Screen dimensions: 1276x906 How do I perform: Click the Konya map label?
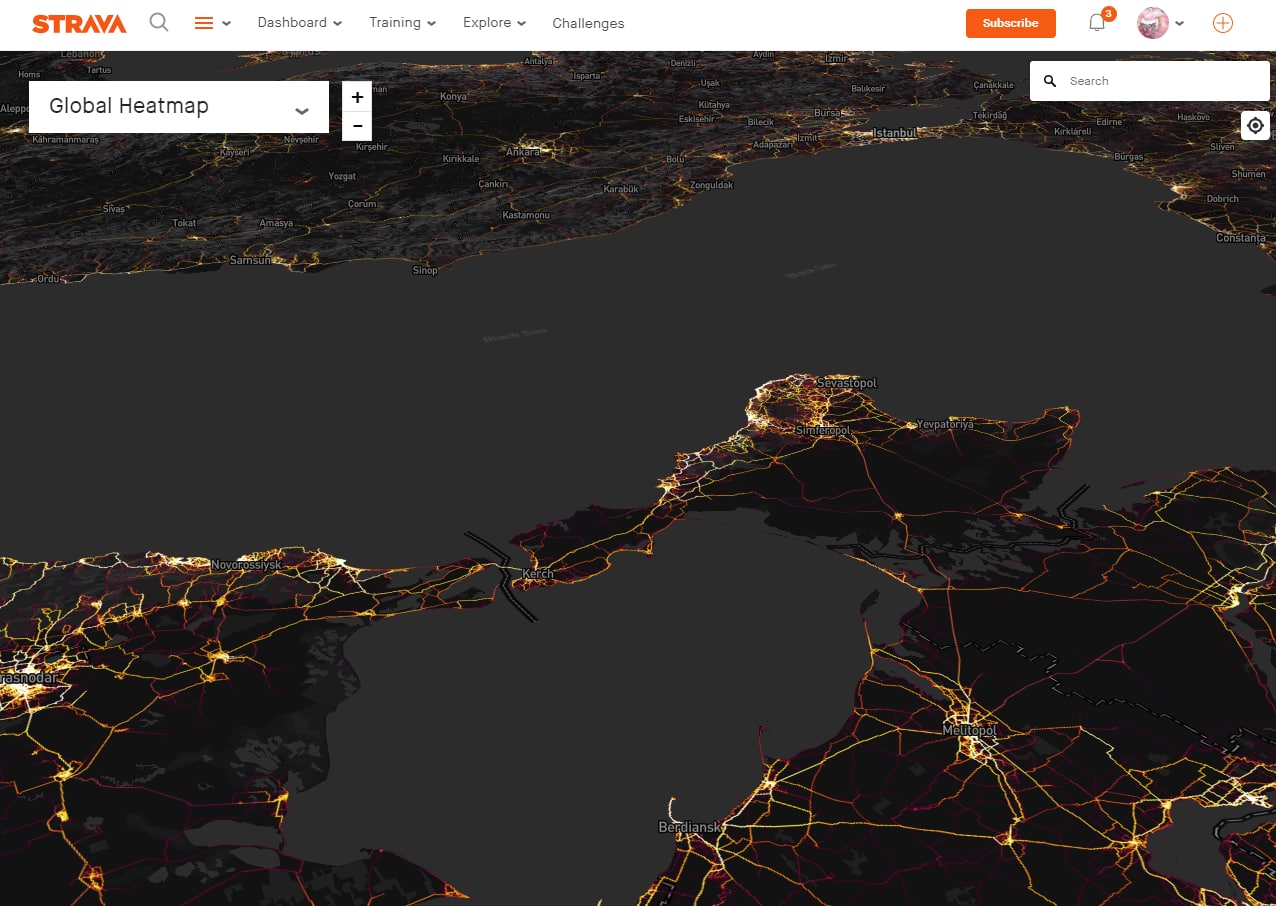point(454,97)
